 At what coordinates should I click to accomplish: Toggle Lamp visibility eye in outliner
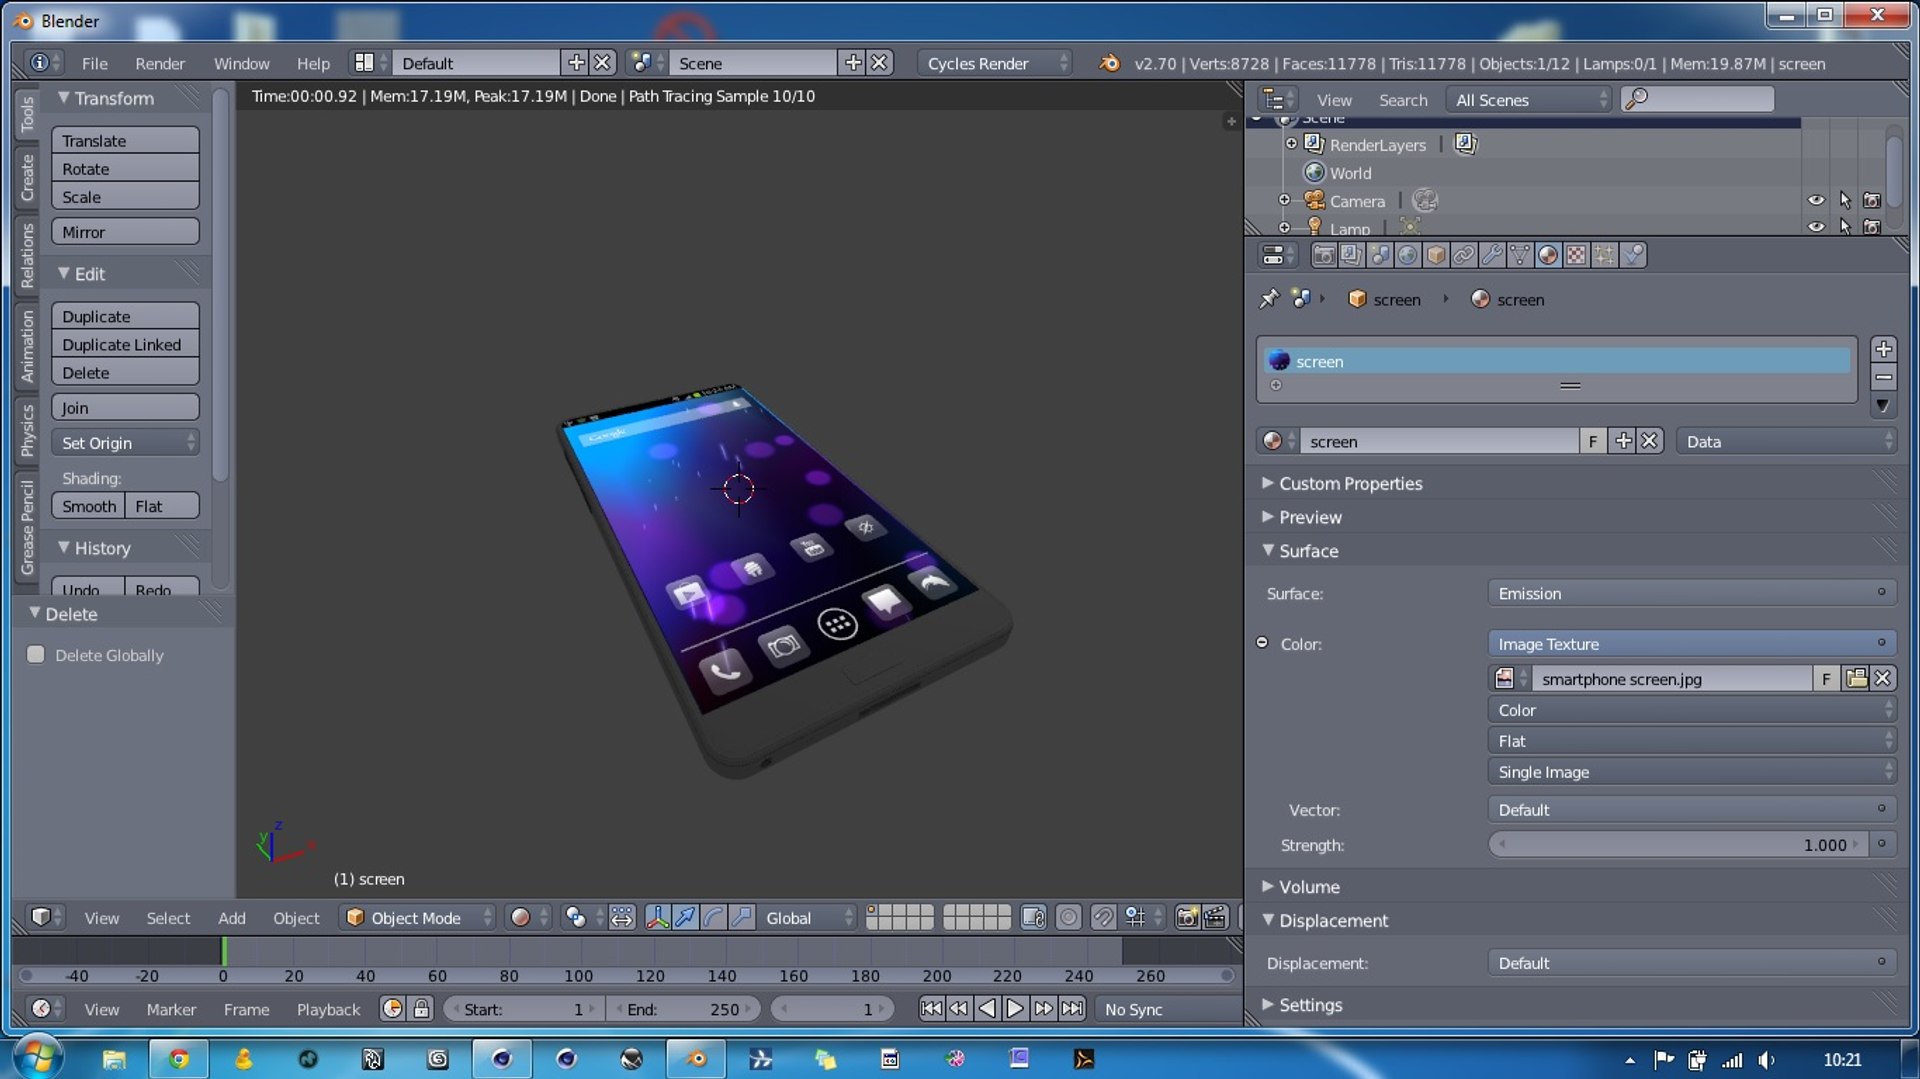[x=1816, y=227]
